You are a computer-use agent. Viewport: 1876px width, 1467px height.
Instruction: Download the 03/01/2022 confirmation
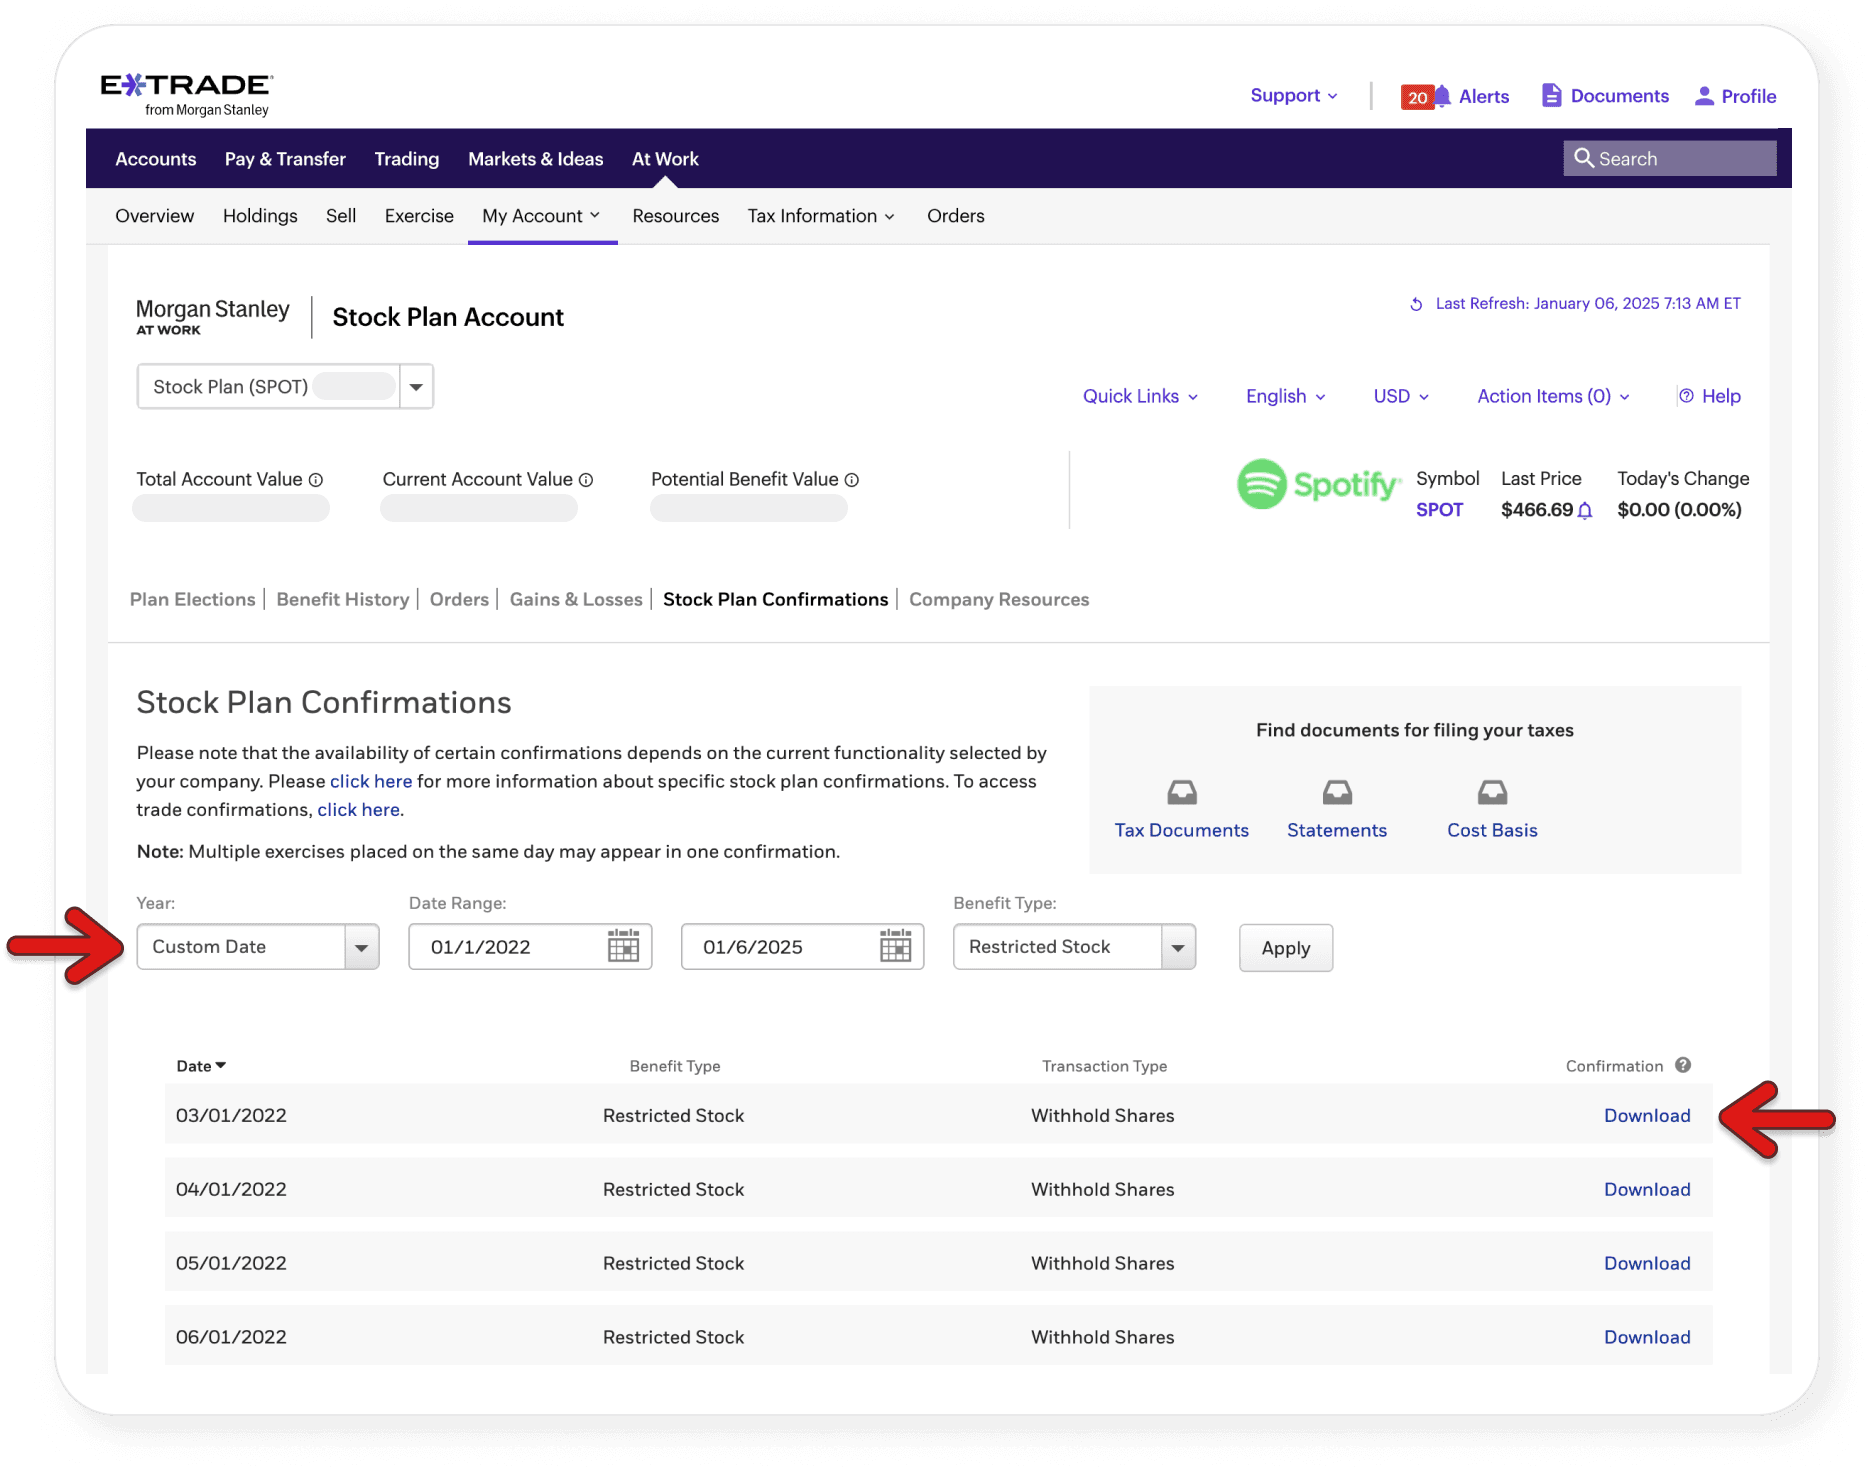click(1647, 1115)
